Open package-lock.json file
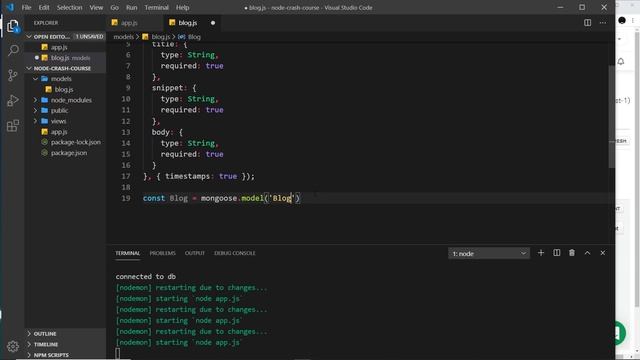 65,142
